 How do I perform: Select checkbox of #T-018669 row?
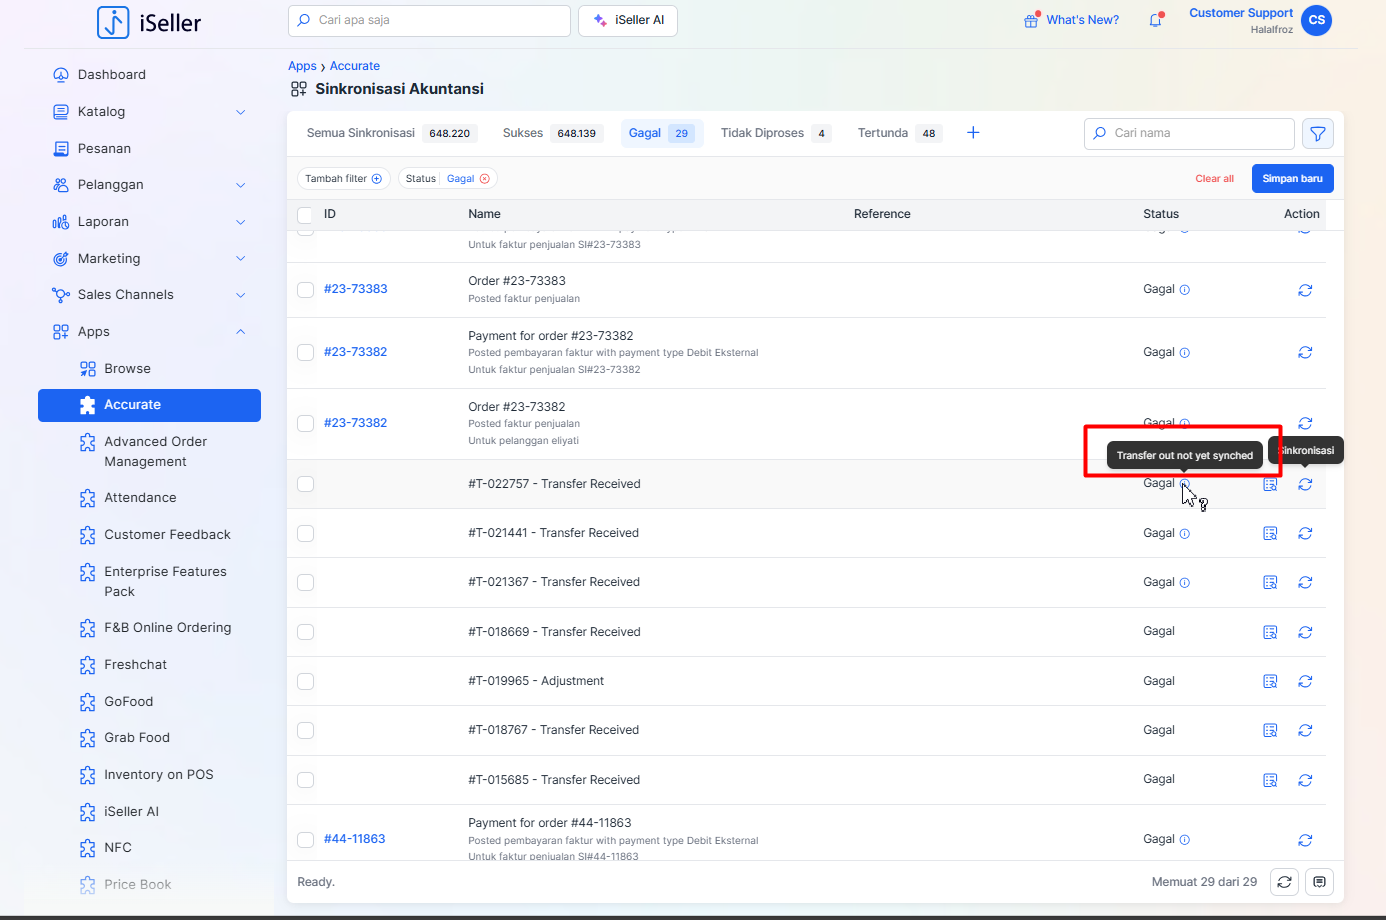coord(305,632)
